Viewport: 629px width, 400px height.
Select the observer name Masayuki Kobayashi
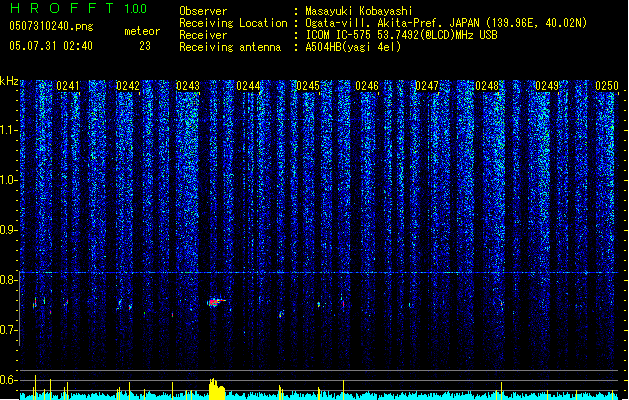pyautogui.click(x=359, y=11)
